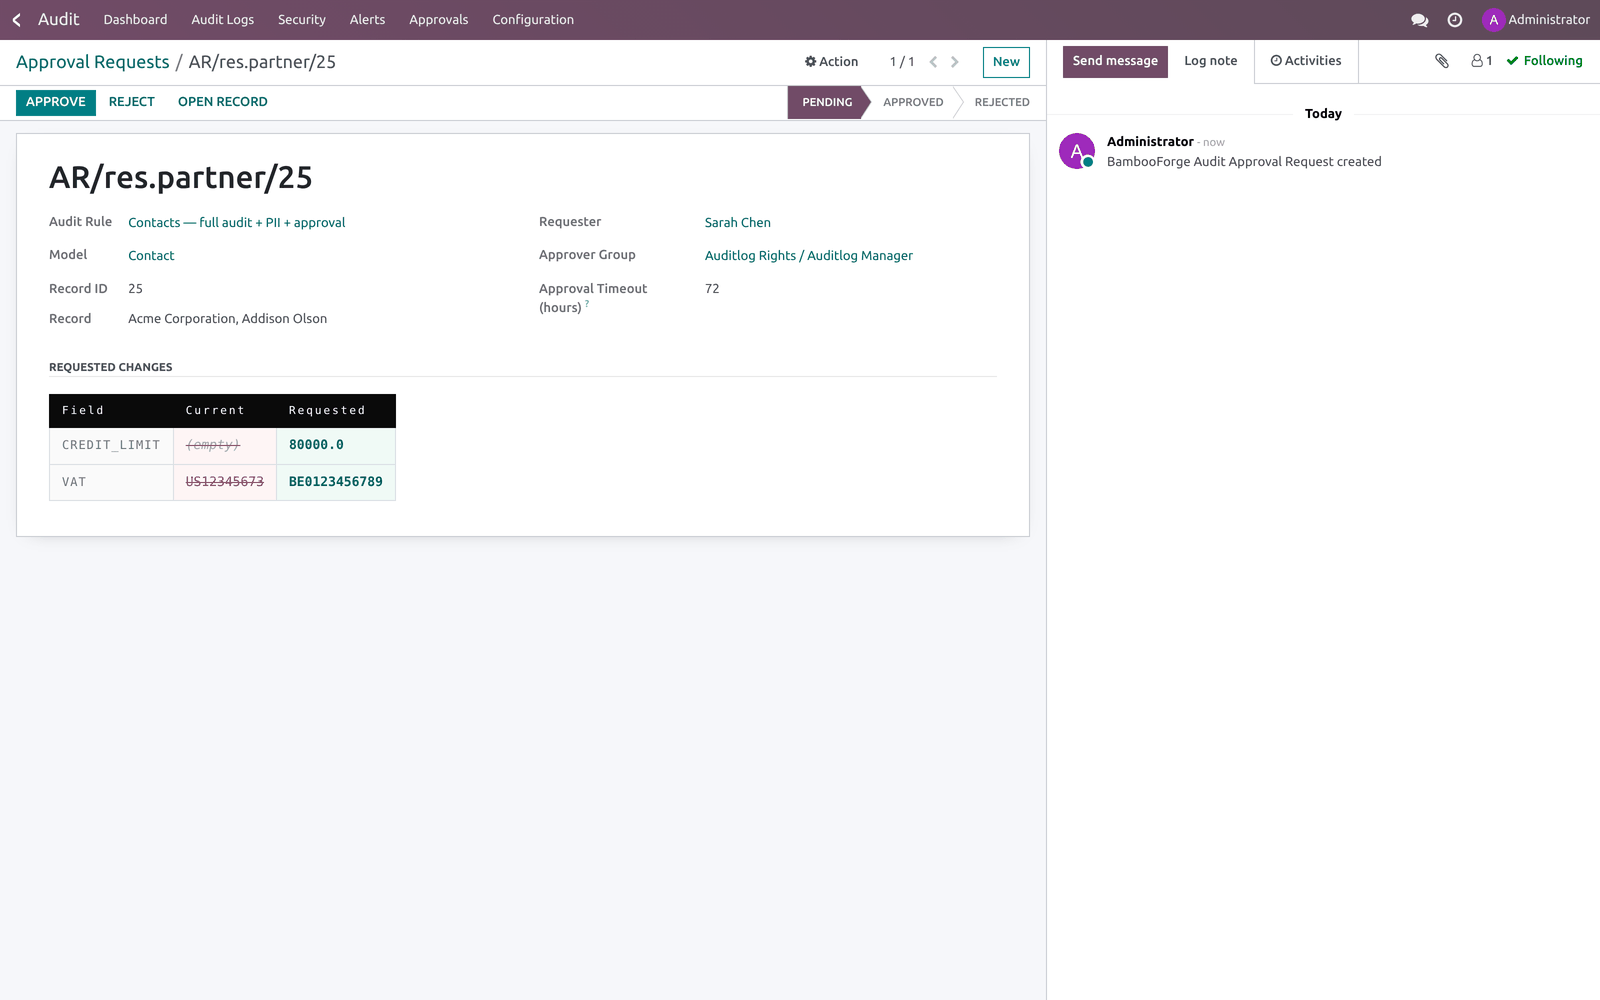Screen dimensions: 1600x1000
Task: Click Send message in chatter
Action: 1115,61
